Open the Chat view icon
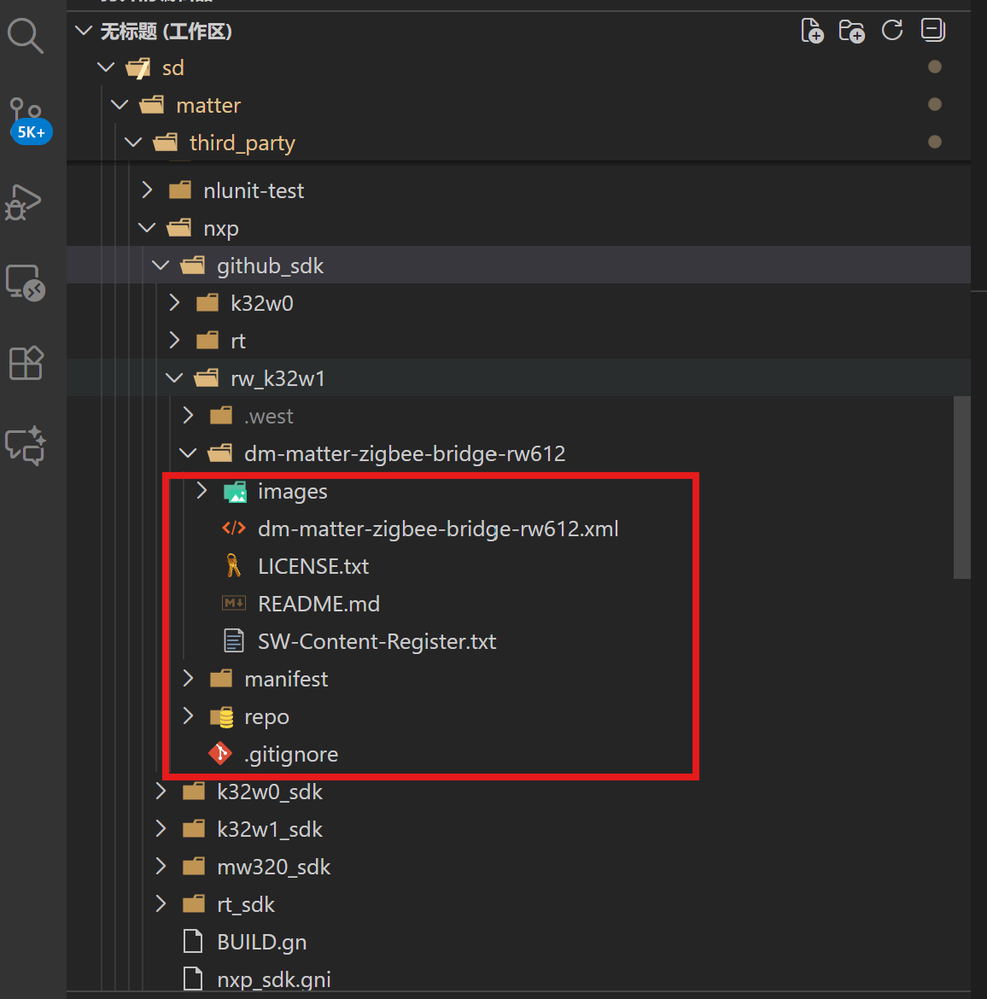Image resolution: width=987 pixels, height=999 pixels. [x=26, y=444]
